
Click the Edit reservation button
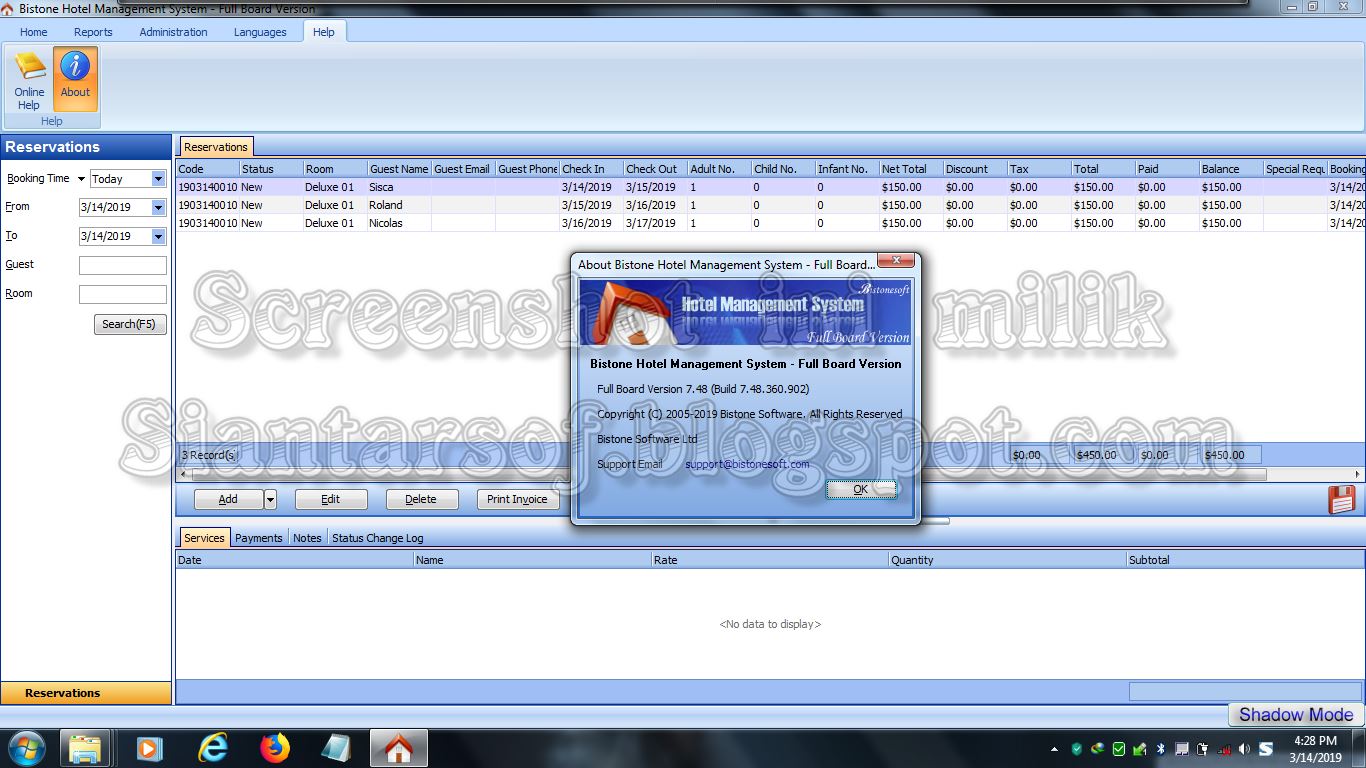331,499
